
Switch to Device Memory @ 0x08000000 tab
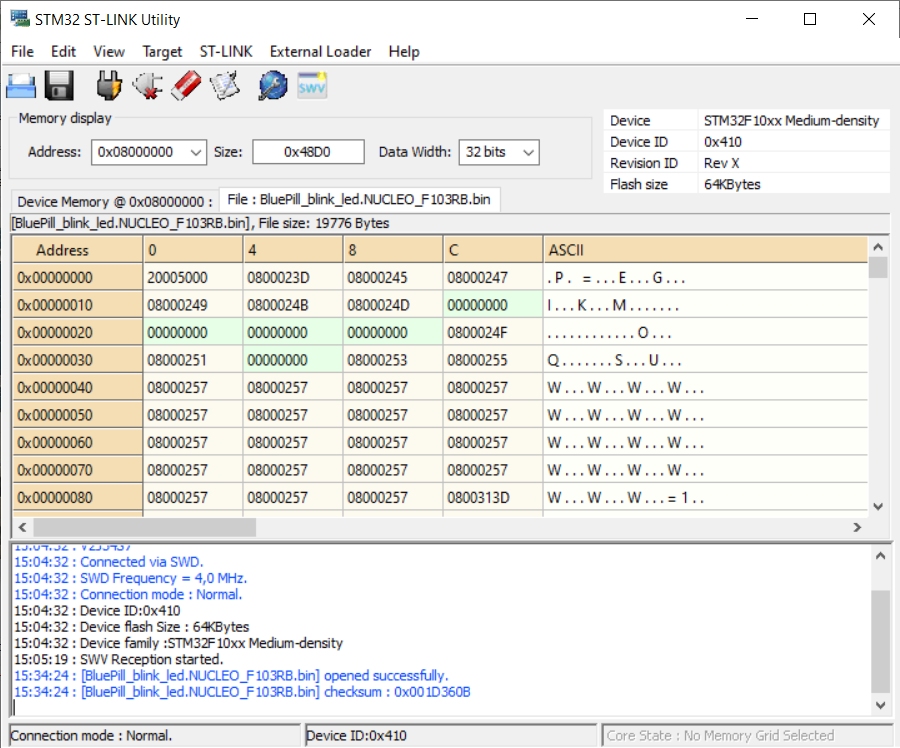[x=114, y=201]
